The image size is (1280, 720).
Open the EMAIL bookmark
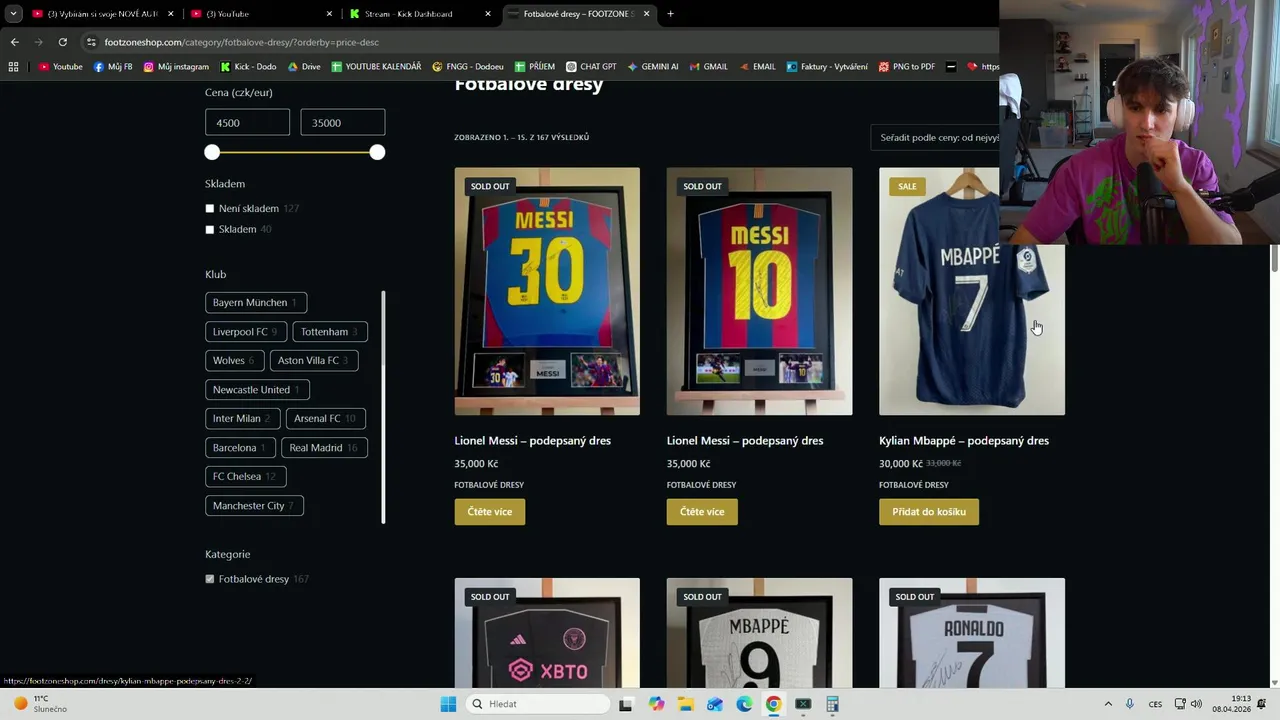(x=757, y=67)
